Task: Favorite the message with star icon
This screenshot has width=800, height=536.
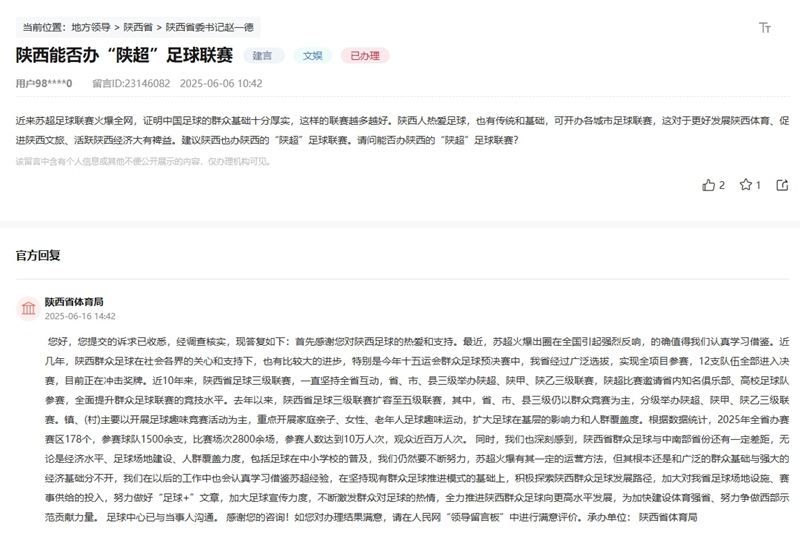Action: [745, 185]
